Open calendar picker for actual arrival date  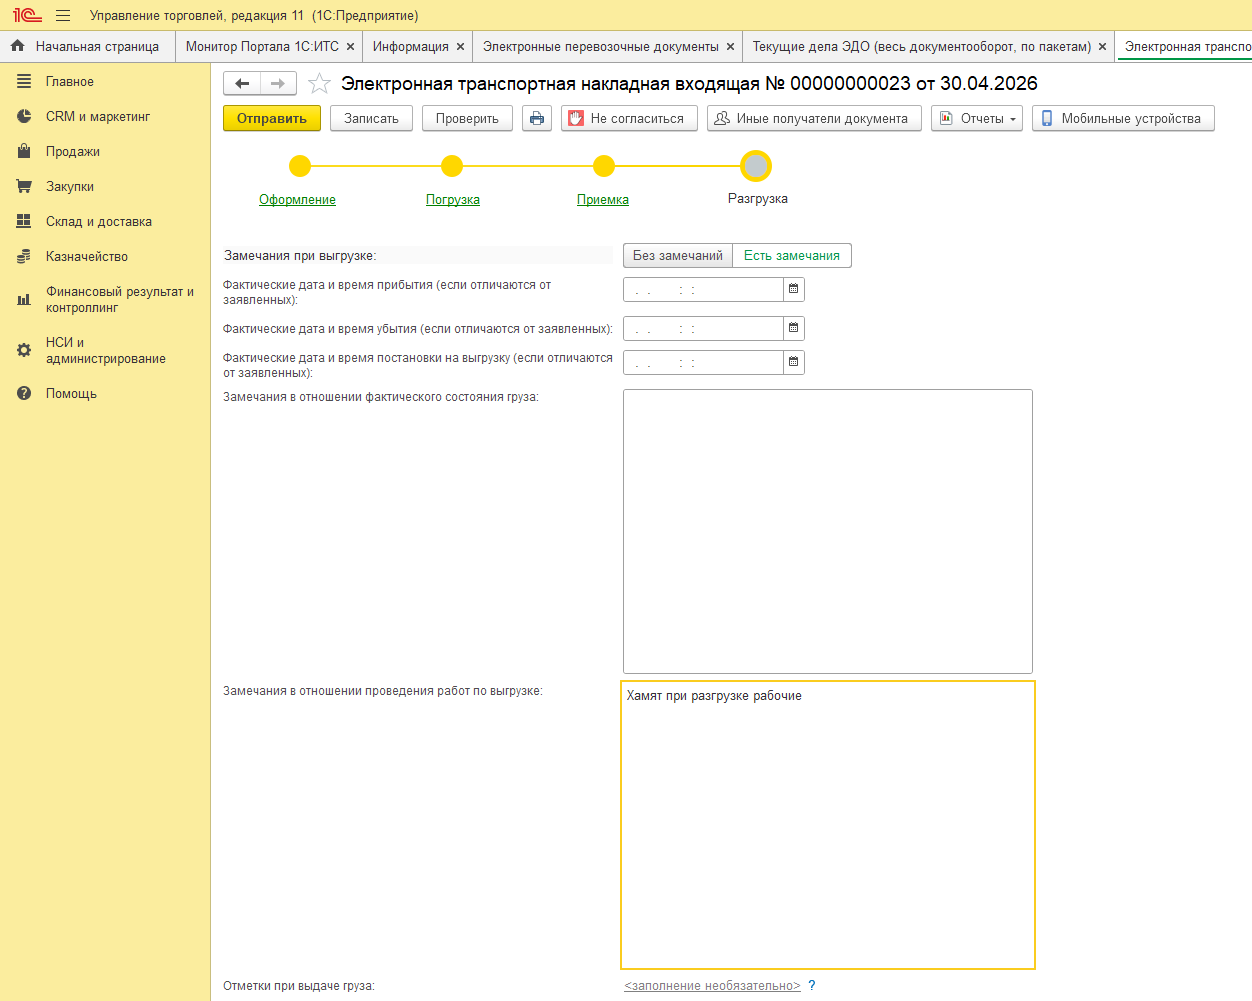click(793, 289)
